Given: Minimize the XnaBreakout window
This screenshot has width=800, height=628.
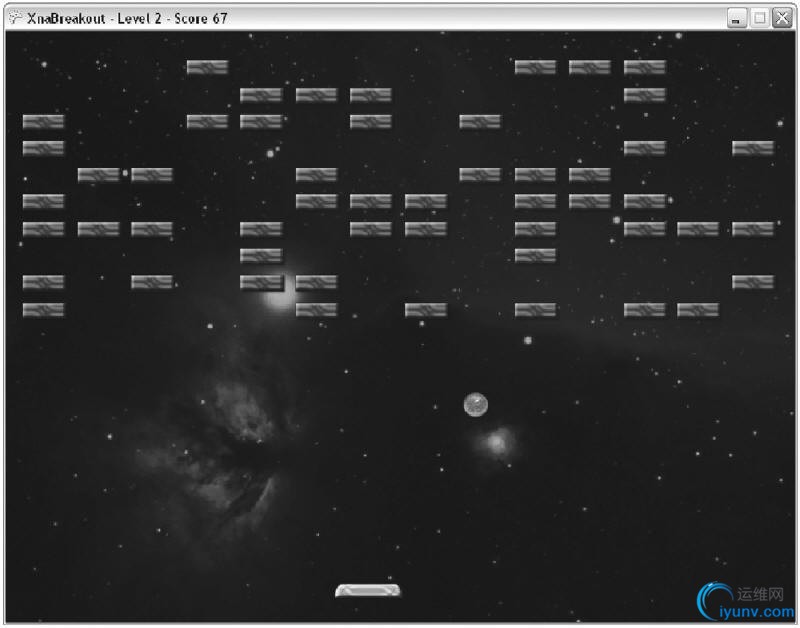Looking at the screenshot, I should (736, 18).
